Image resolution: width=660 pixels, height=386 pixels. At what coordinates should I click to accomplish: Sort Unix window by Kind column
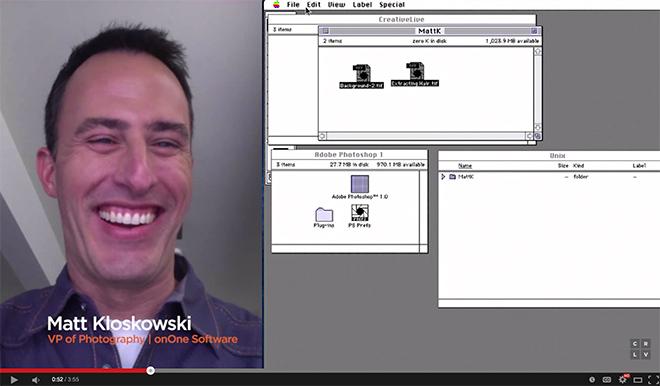578,166
